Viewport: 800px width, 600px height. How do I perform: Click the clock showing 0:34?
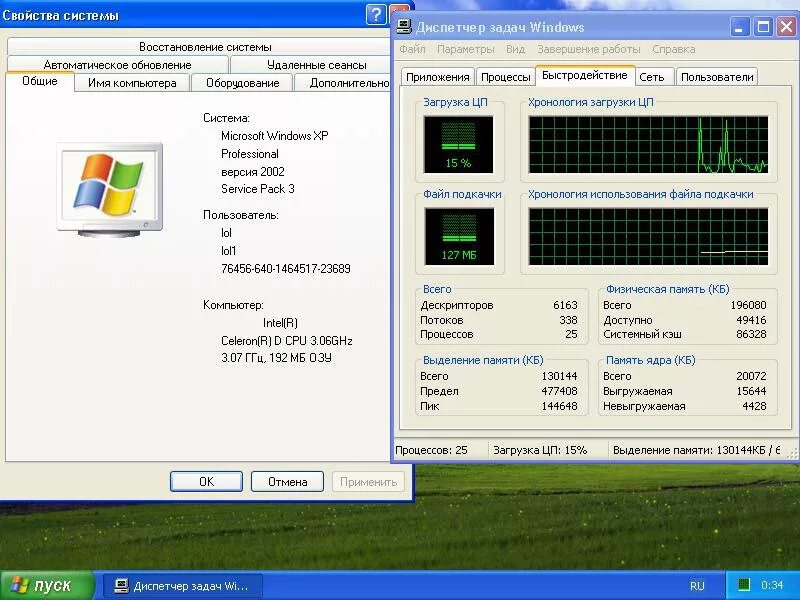[x=771, y=585]
